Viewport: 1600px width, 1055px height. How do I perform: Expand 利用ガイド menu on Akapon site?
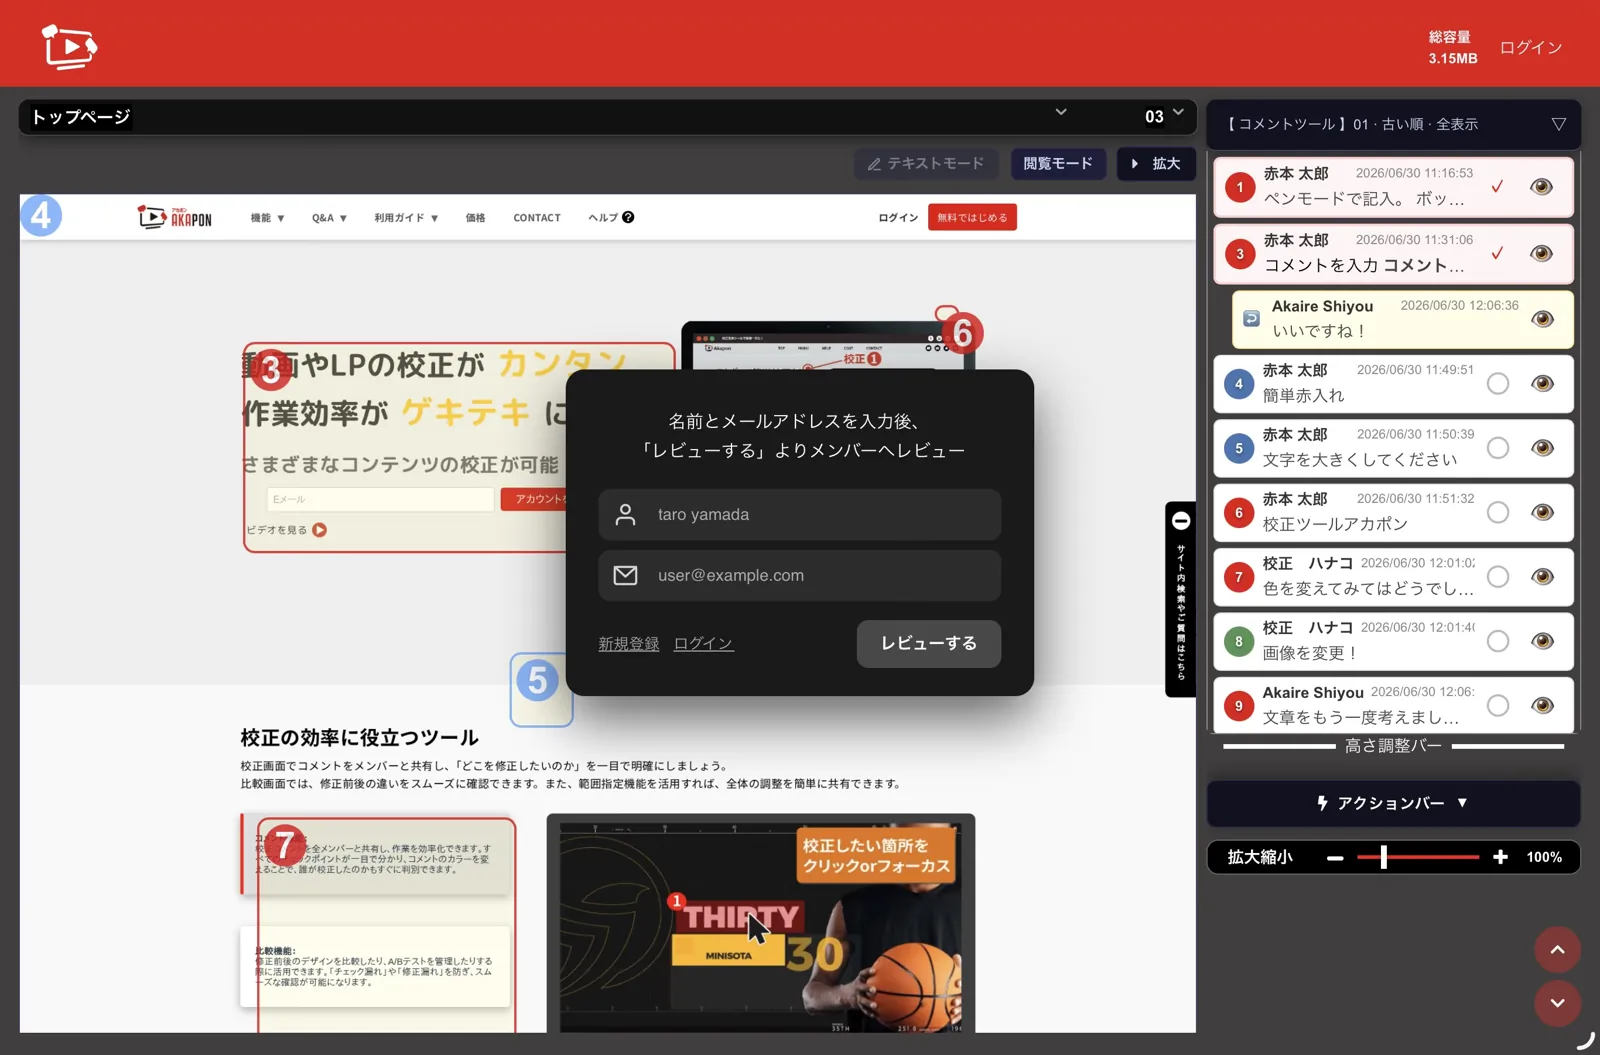click(x=406, y=217)
